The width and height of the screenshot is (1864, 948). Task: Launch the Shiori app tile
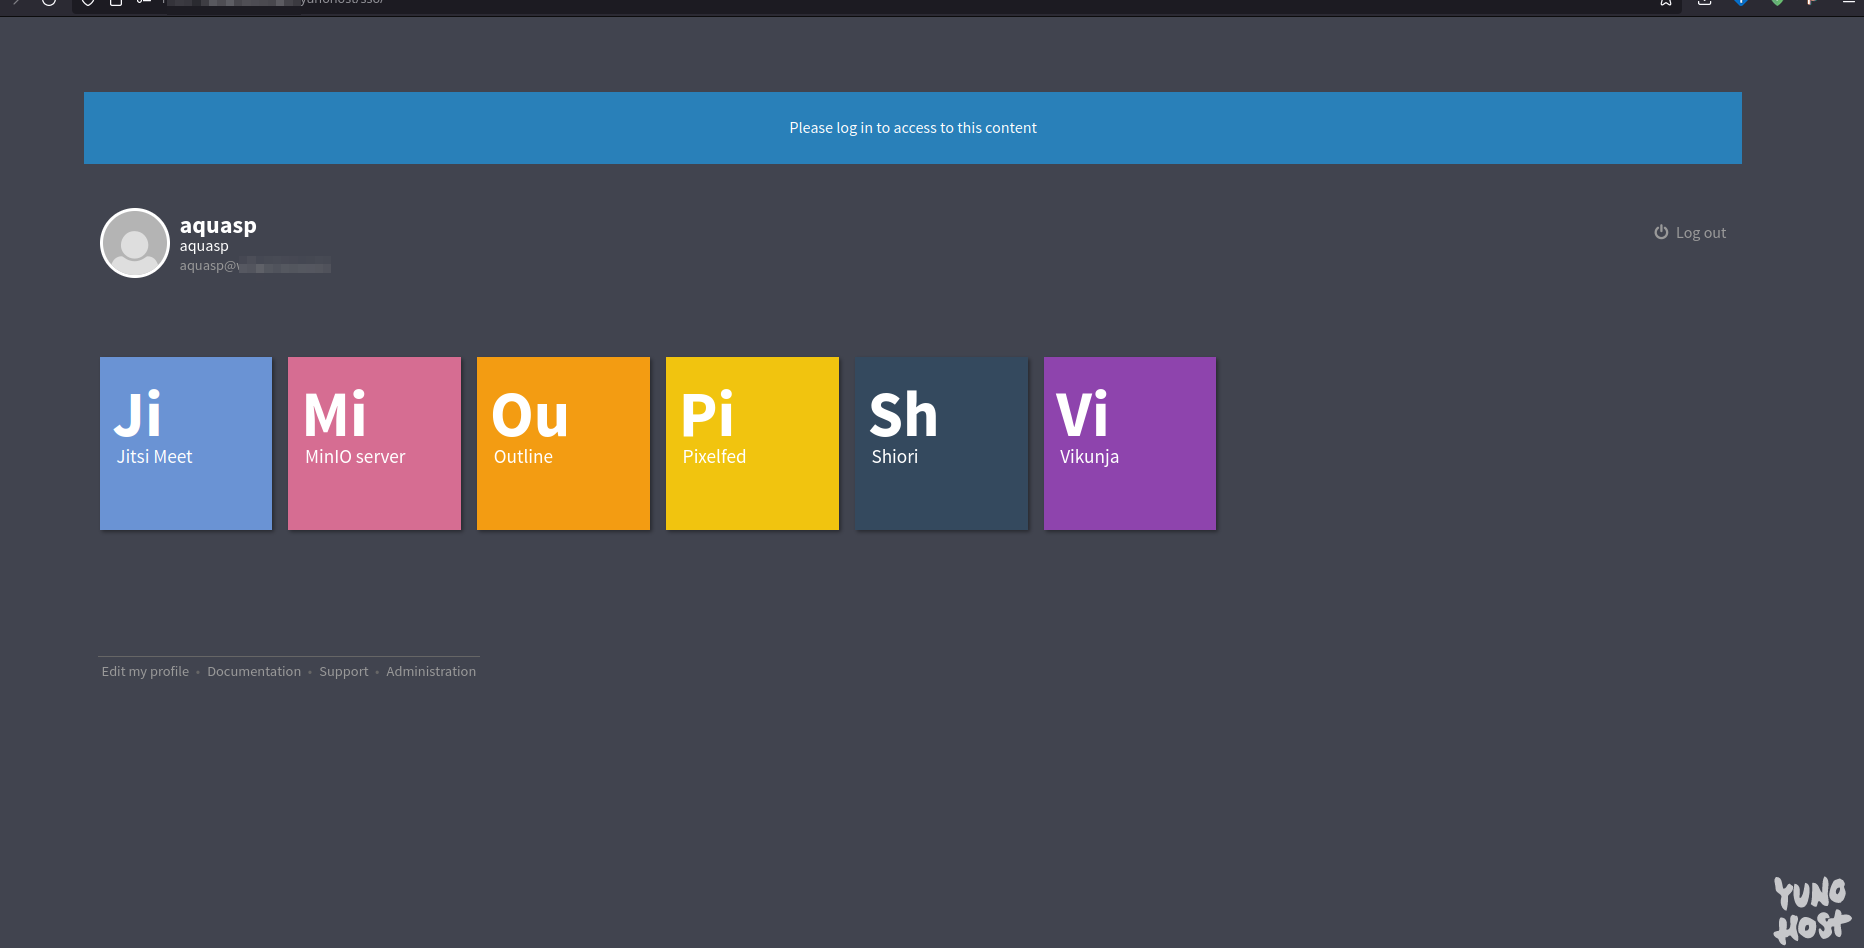click(x=941, y=443)
